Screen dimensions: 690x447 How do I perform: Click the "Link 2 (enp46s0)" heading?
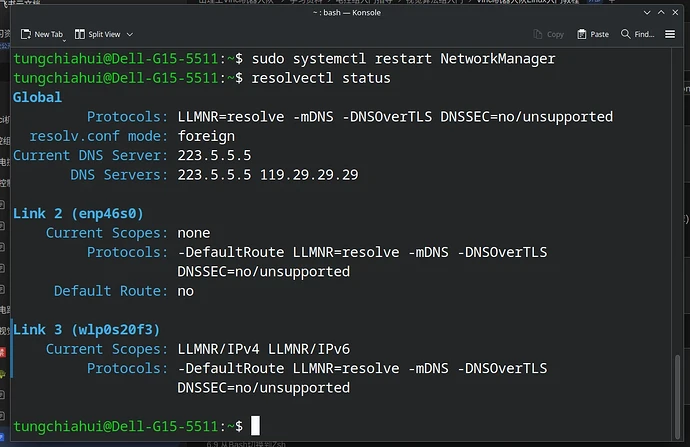point(78,213)
